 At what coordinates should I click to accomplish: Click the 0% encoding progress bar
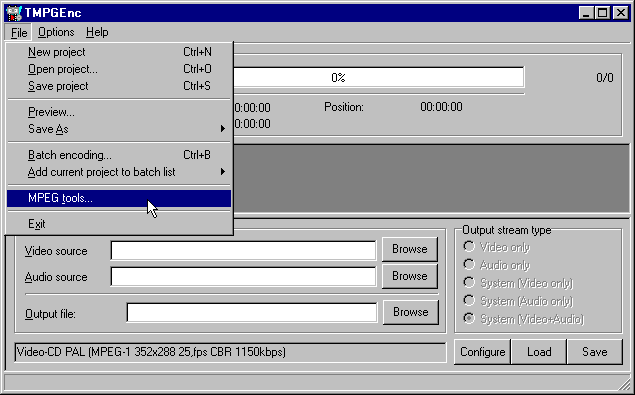(379, 77)
